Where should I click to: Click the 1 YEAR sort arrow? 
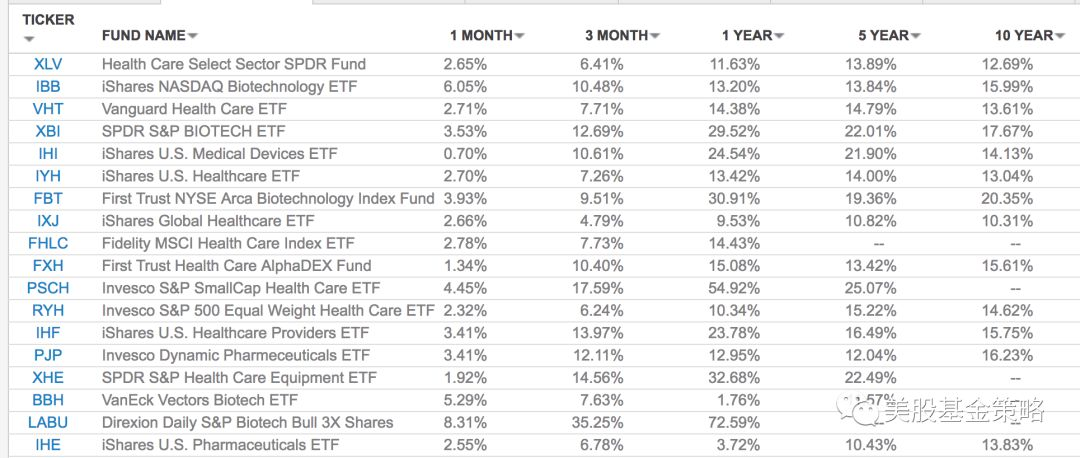click(x=779, y=36)
